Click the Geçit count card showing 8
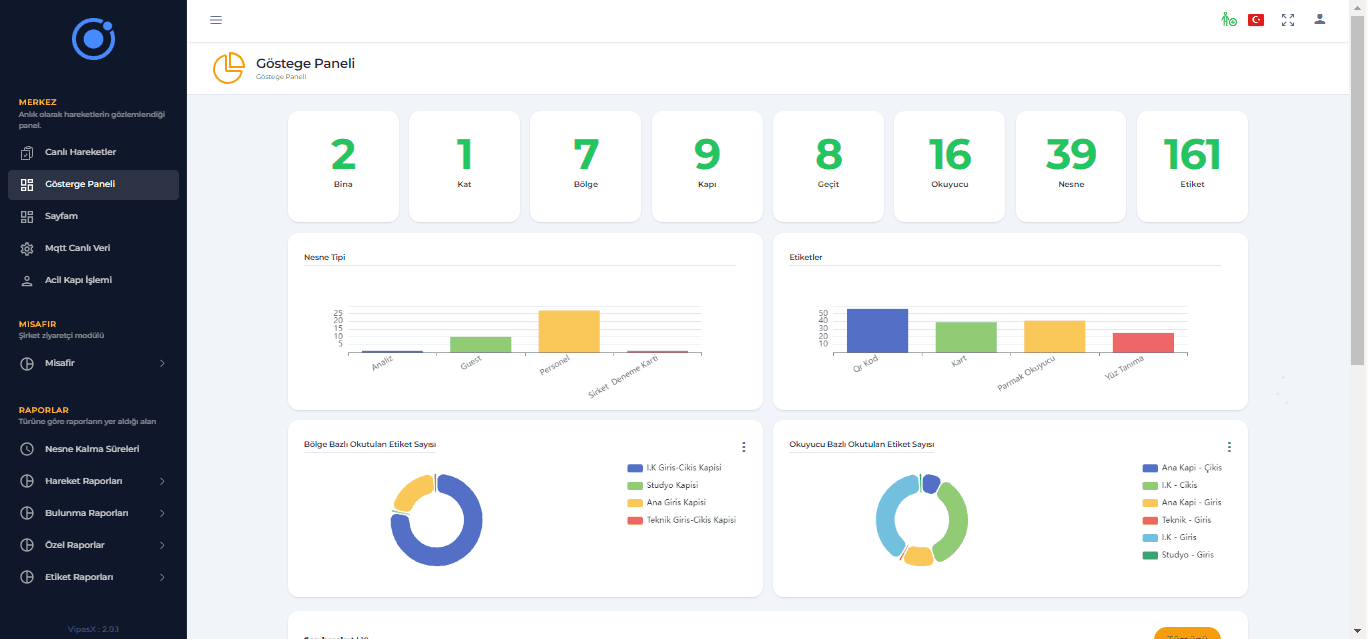The width and height of the screenshot is (1368, 639). coord(828,166)
